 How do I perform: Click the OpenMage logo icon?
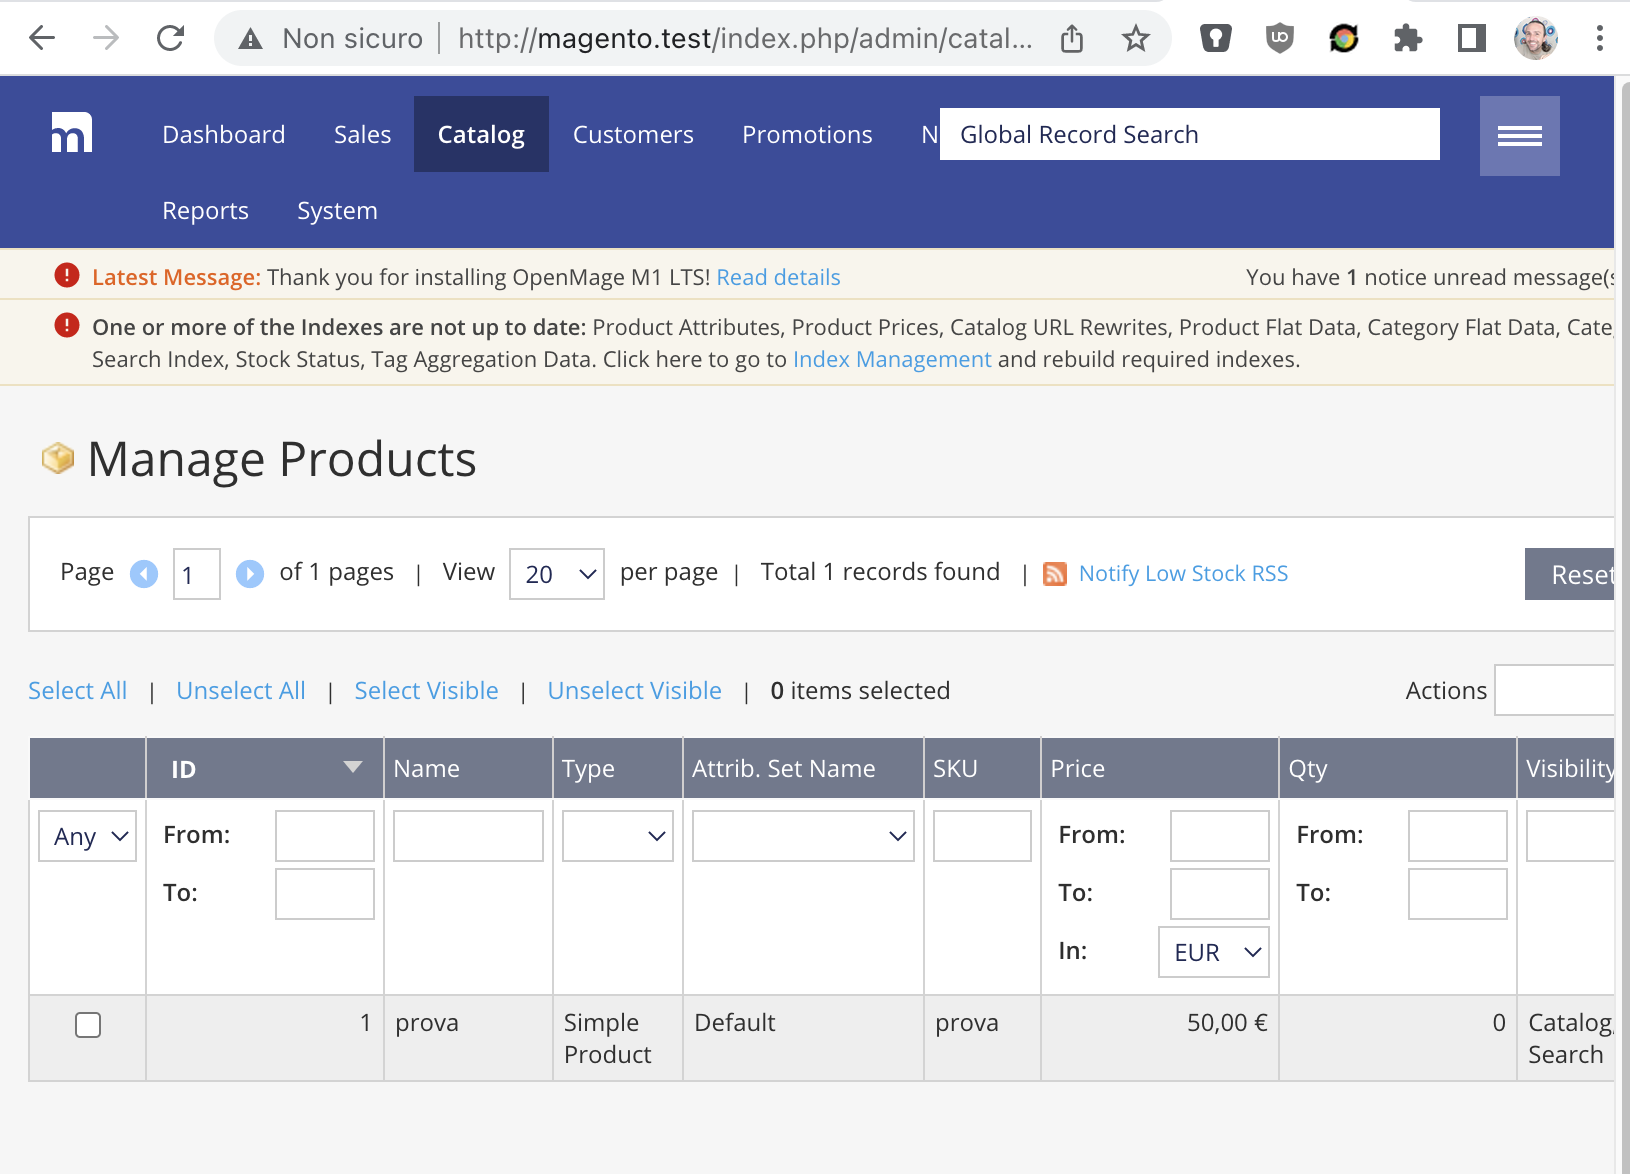(x=72, y=133)
